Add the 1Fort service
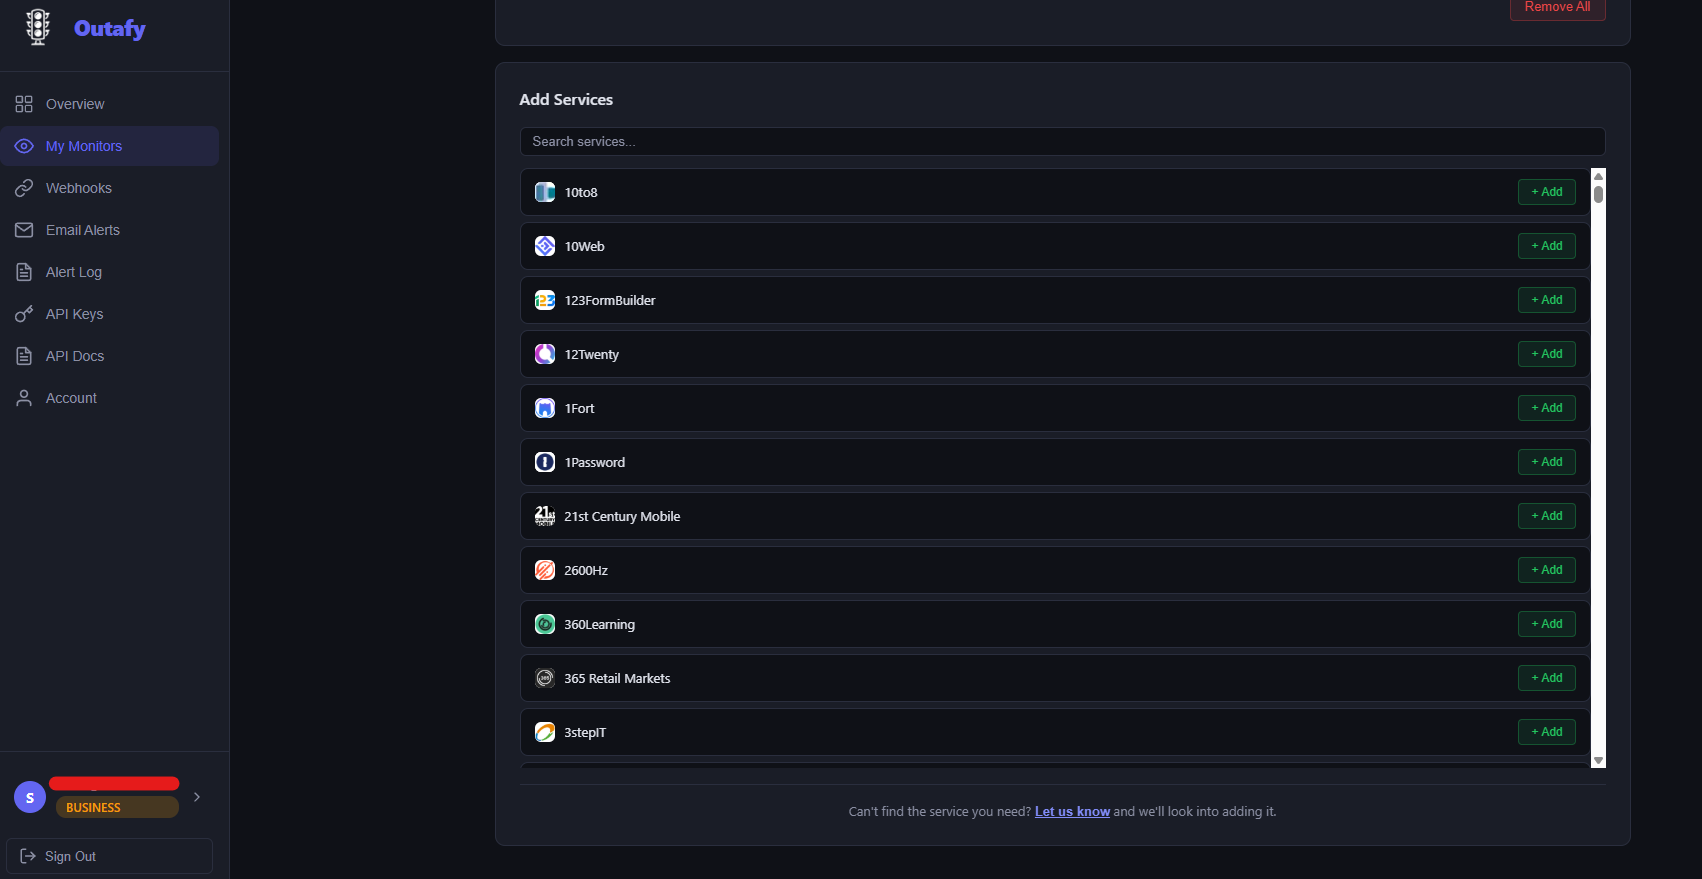This screenshot has height=879, width=1702. 1546,408
